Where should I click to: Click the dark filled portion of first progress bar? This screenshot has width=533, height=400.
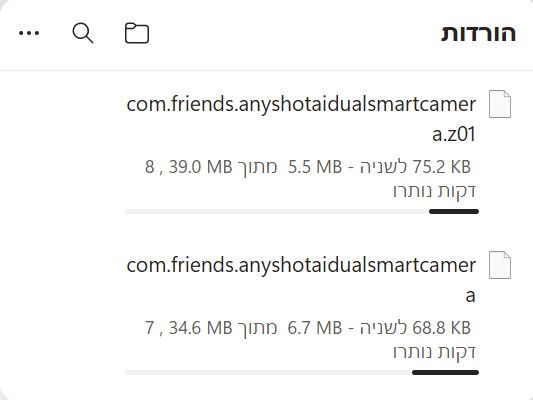click(x=454, y=212)
